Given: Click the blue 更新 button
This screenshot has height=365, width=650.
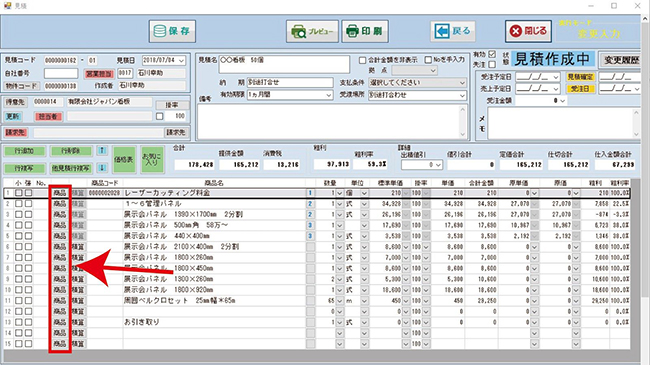Looking at the screenshot, I should coord(13,117).
